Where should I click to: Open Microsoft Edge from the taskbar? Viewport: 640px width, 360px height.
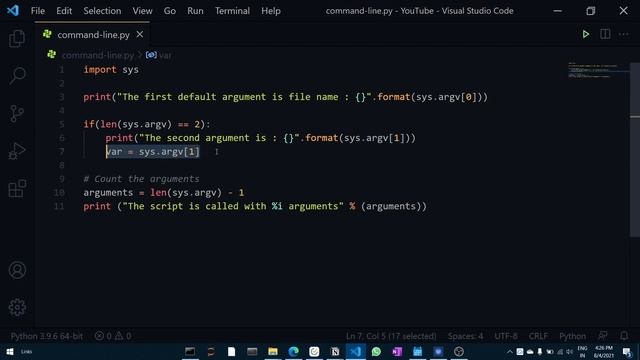(x=293, y=351)
